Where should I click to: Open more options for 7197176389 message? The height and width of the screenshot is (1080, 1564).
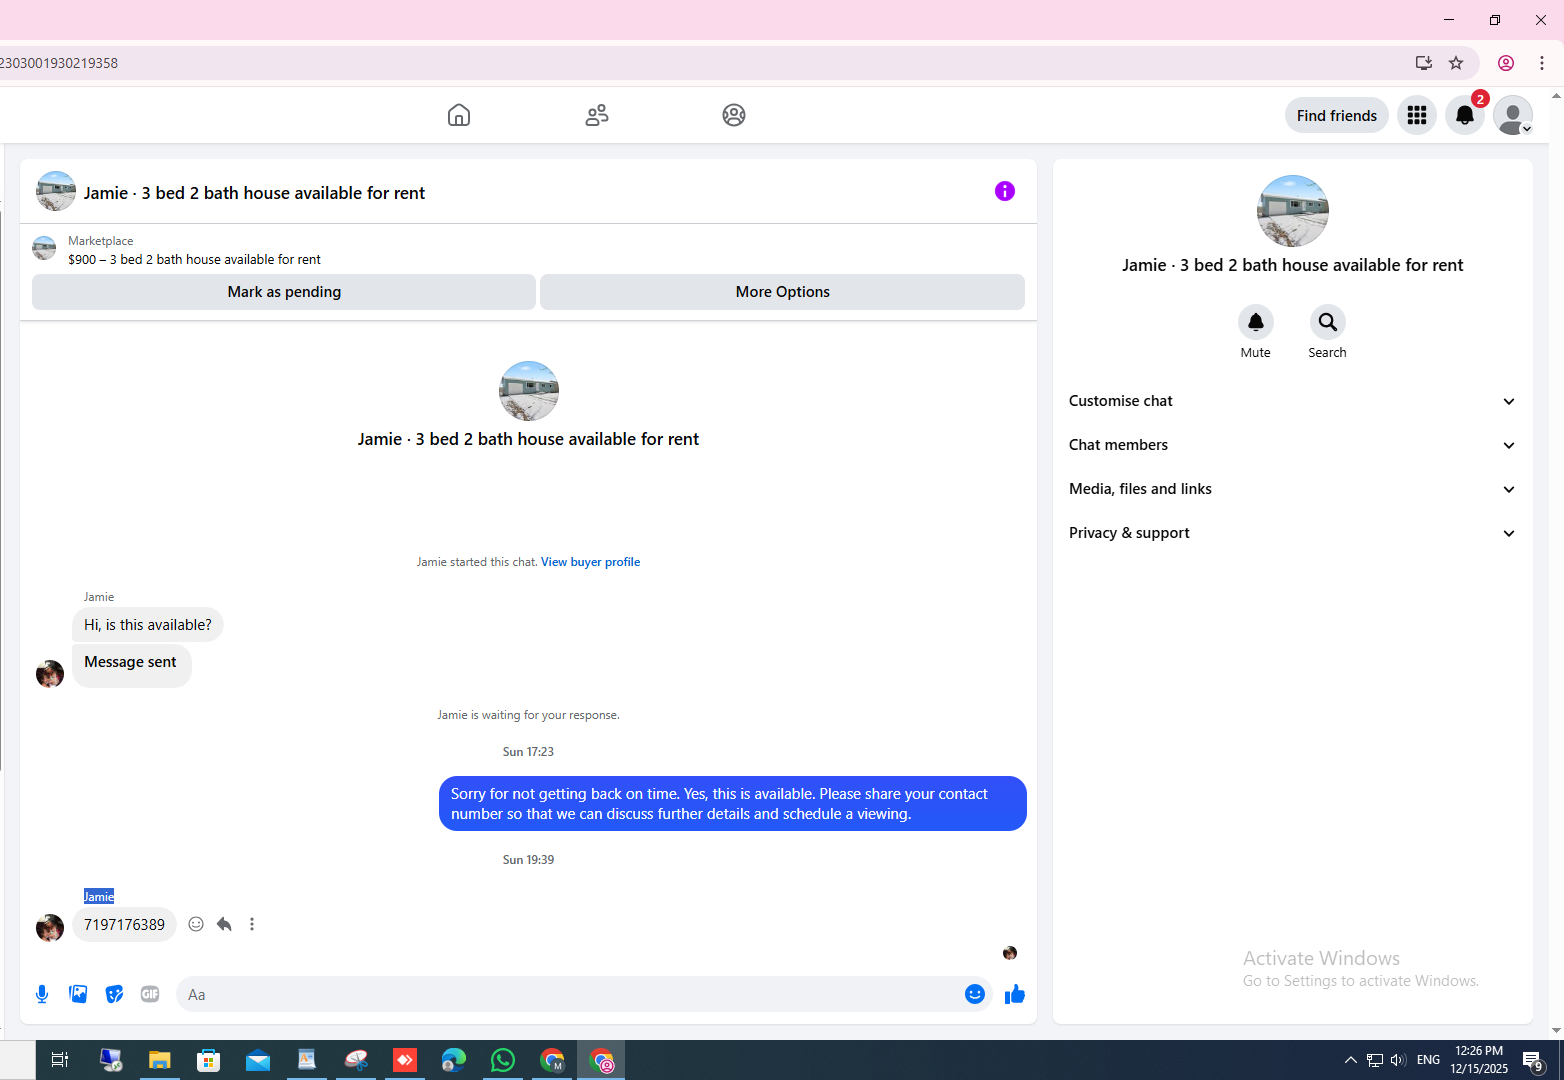[252, 924]
